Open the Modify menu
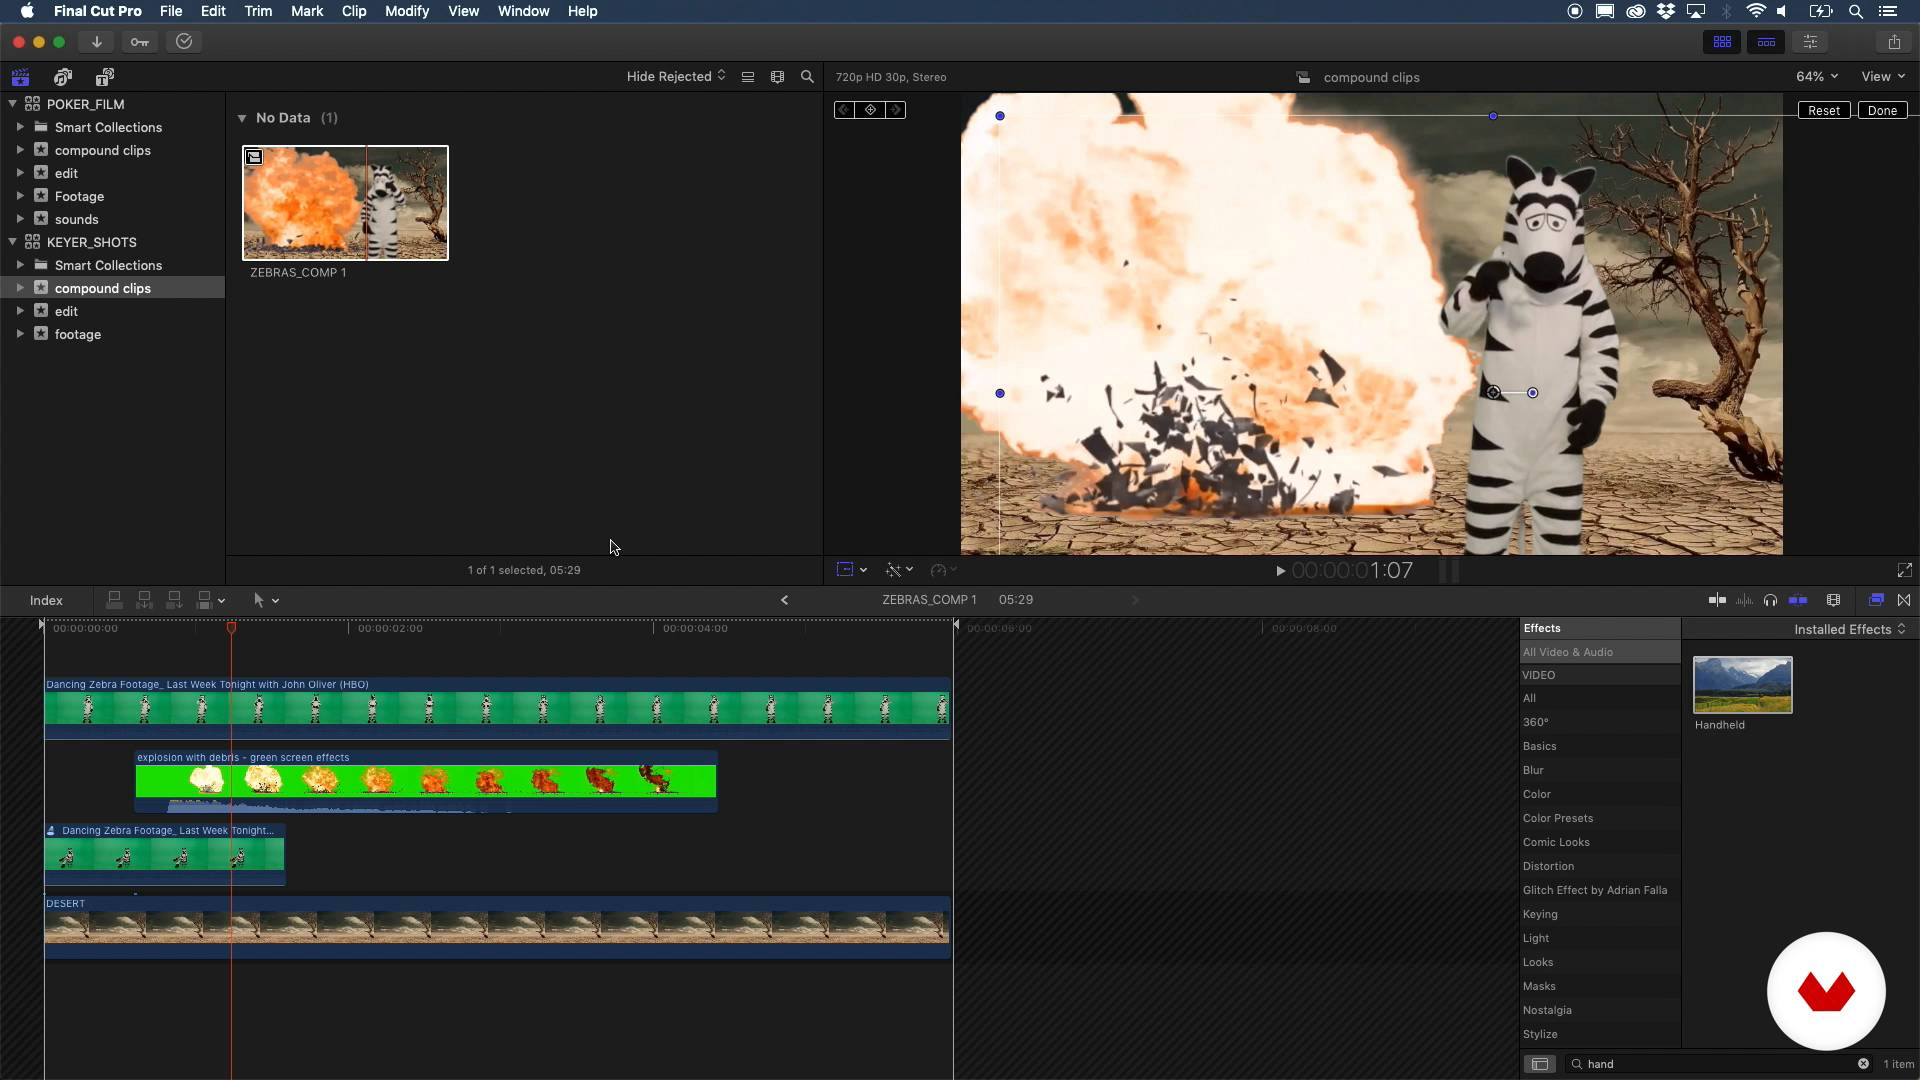 (407, 11)
